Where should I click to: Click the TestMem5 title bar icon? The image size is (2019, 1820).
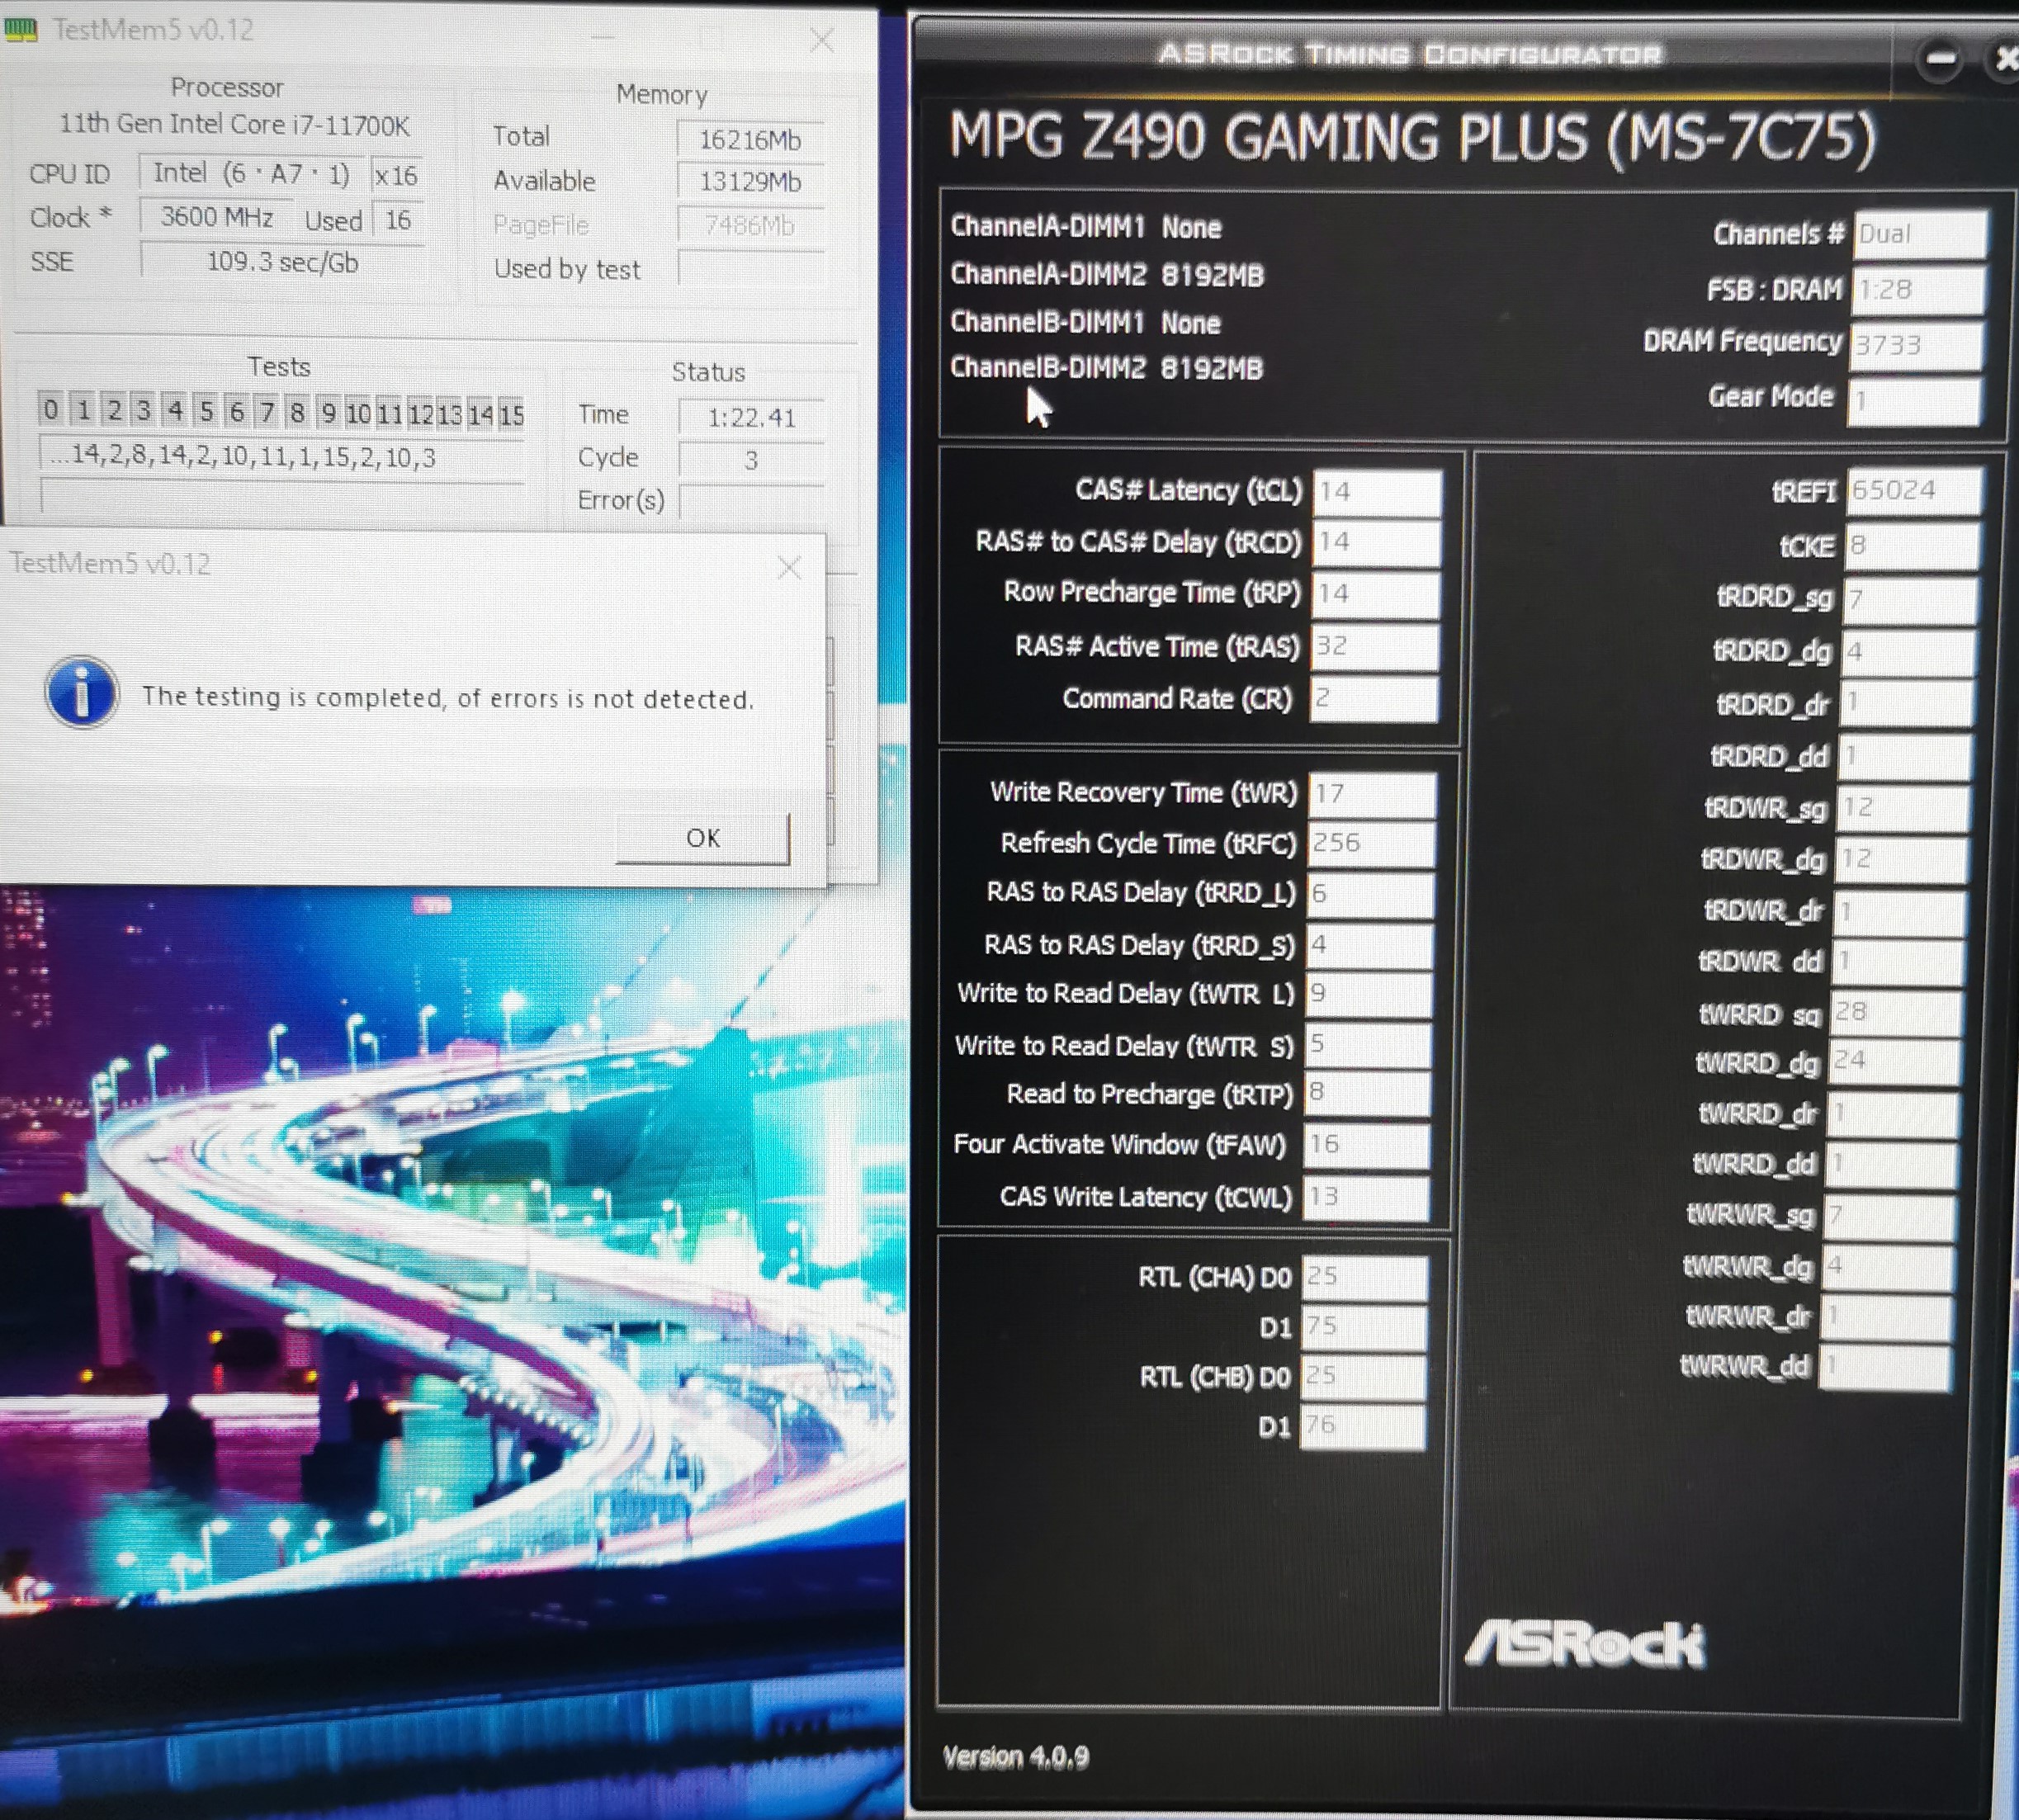tap(20, 30)
